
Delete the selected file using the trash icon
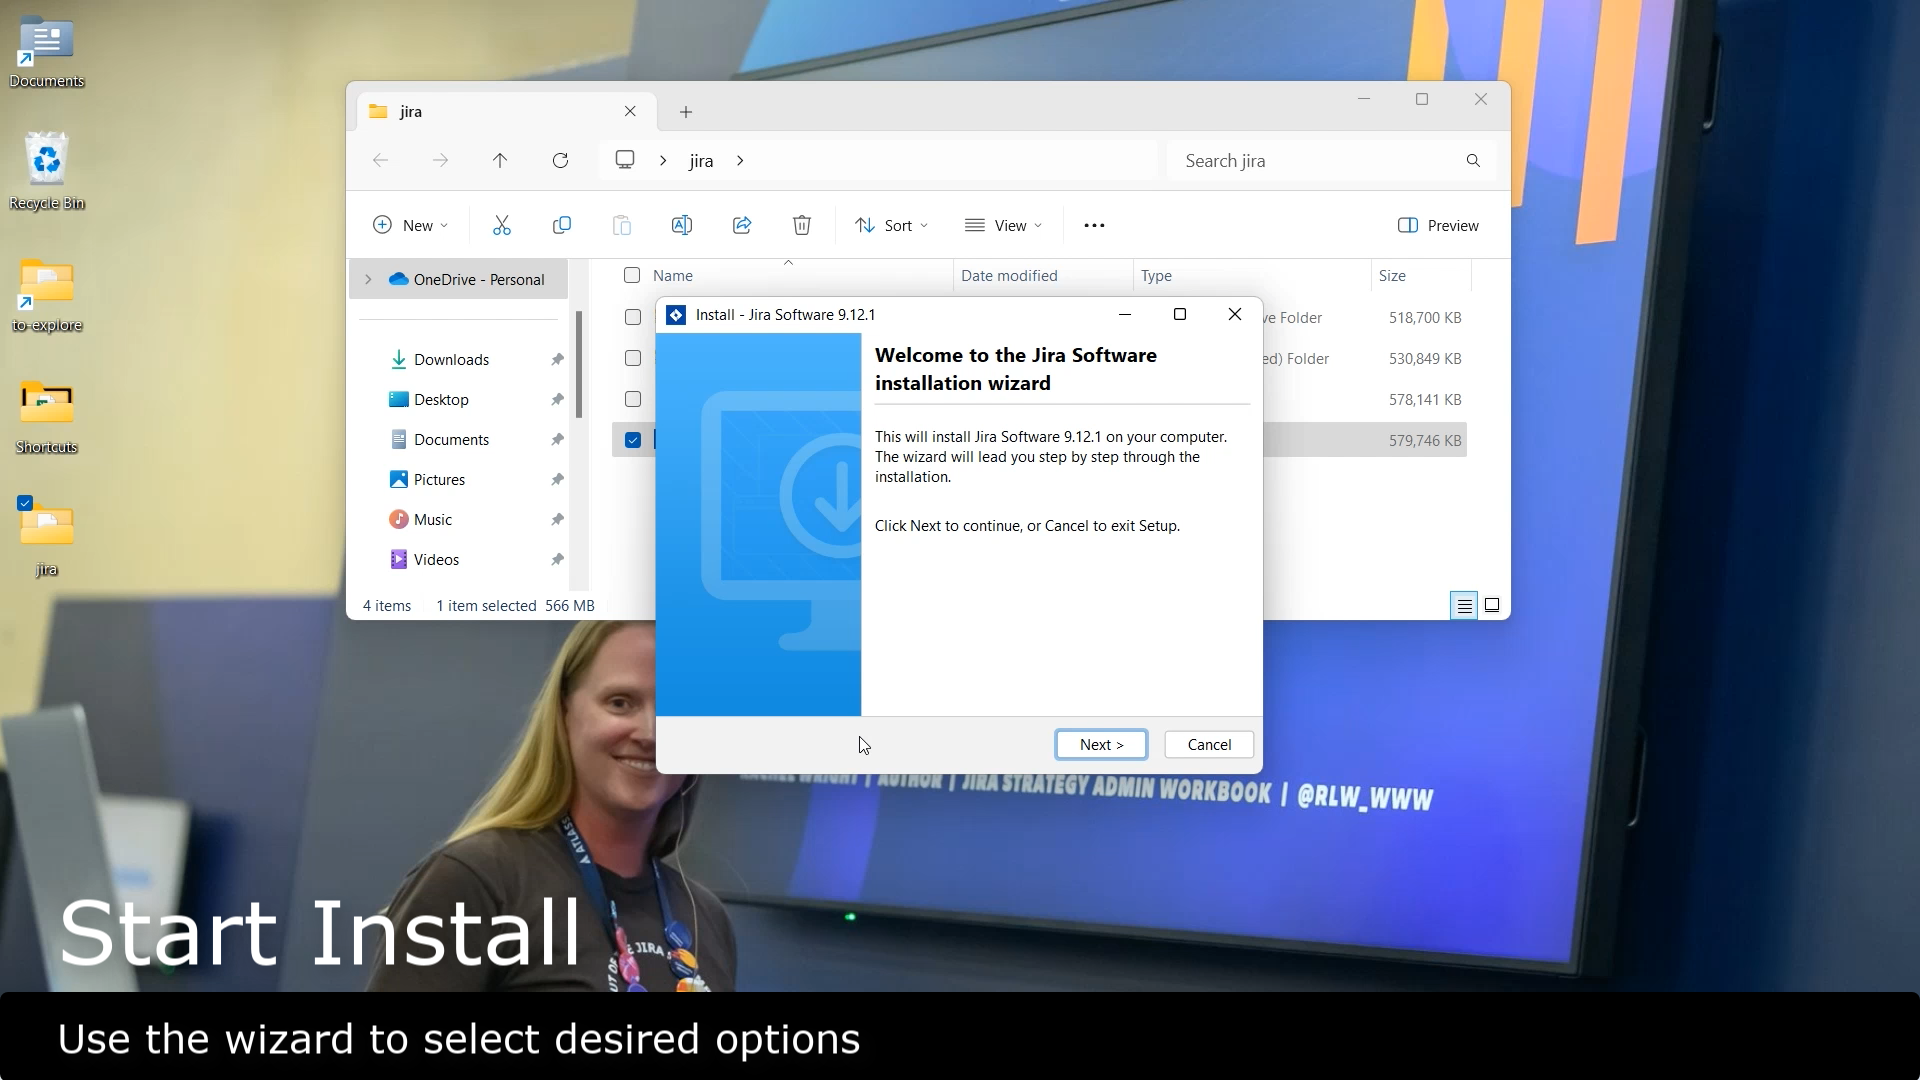(801, 225)
